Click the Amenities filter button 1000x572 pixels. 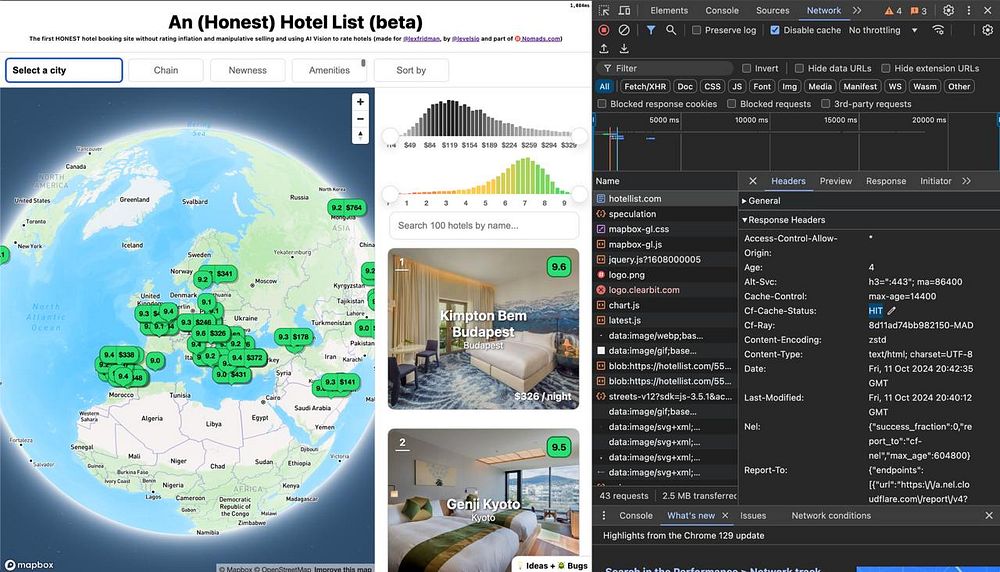(329, 70)
